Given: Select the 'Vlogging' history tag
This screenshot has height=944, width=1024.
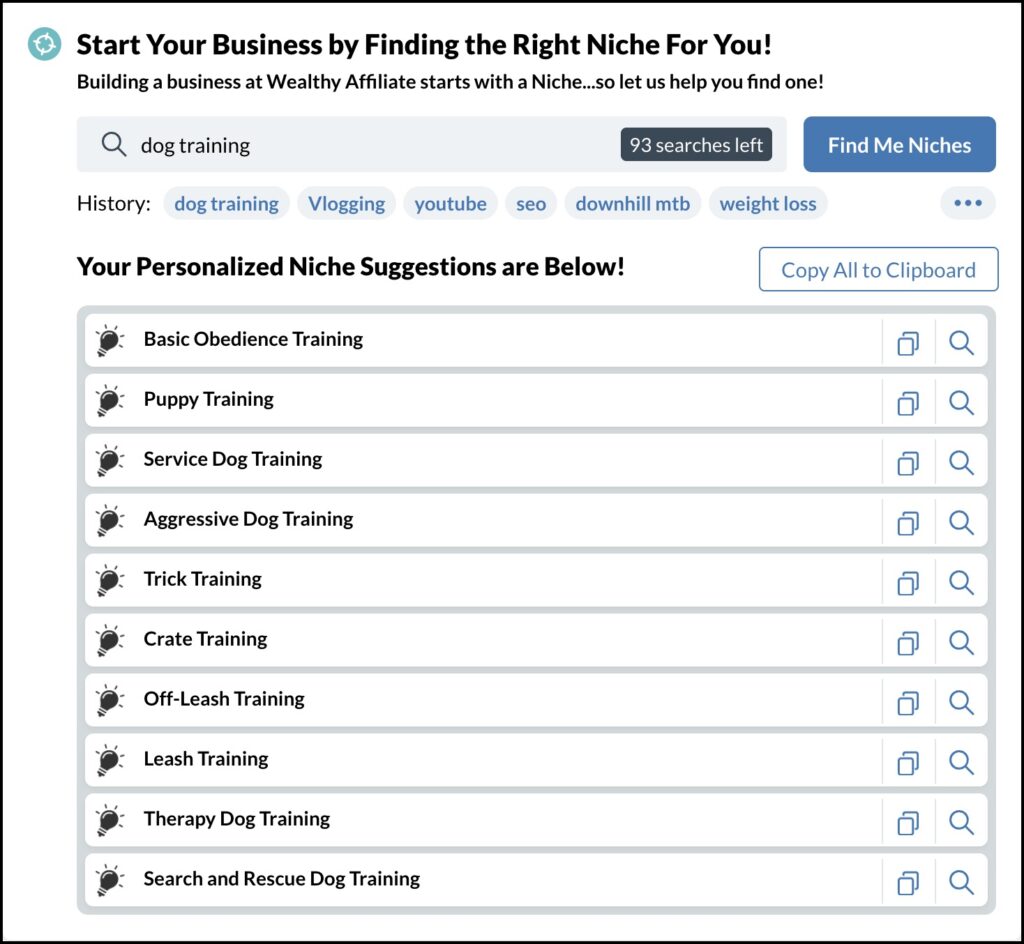Looking at the screenshot, I should coord(346,204).
